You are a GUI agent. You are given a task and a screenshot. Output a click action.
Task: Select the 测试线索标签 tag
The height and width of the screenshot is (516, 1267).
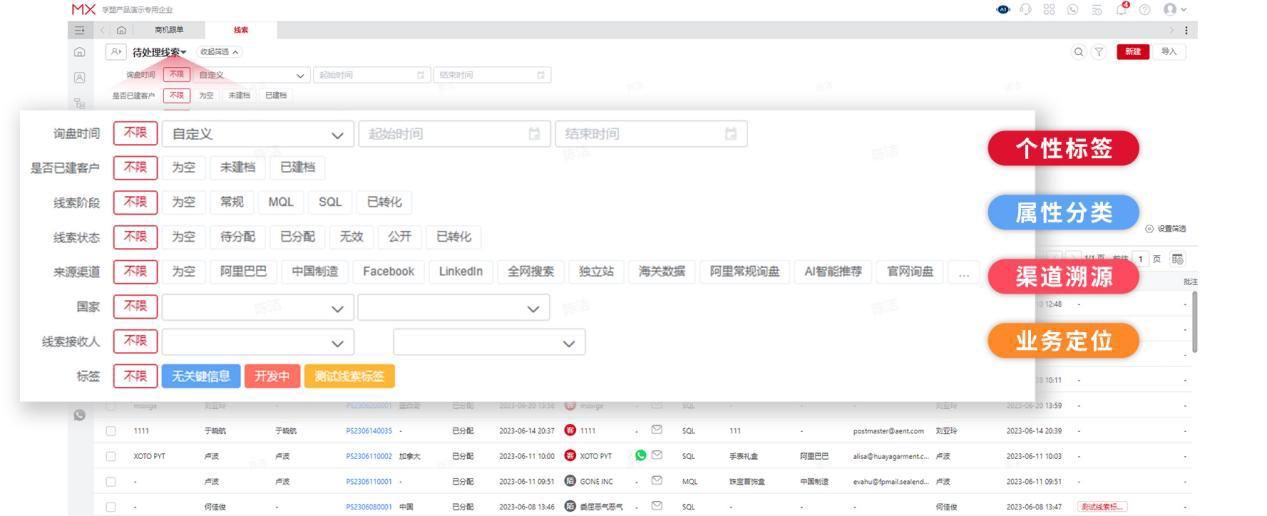[349, 376]
